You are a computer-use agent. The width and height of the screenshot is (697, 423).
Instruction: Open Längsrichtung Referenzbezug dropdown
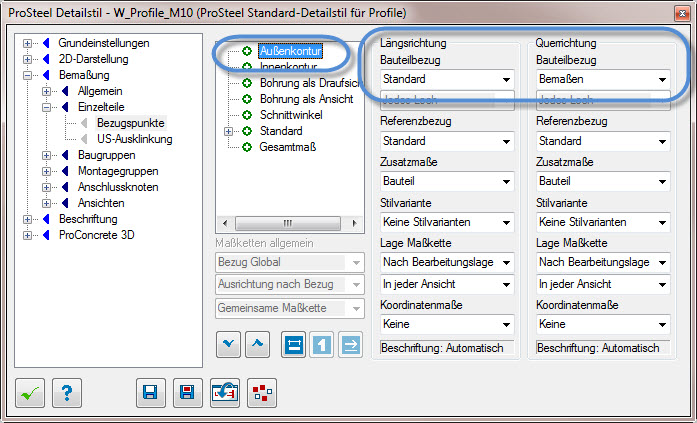pyautogui.click(x=447, y=141)
